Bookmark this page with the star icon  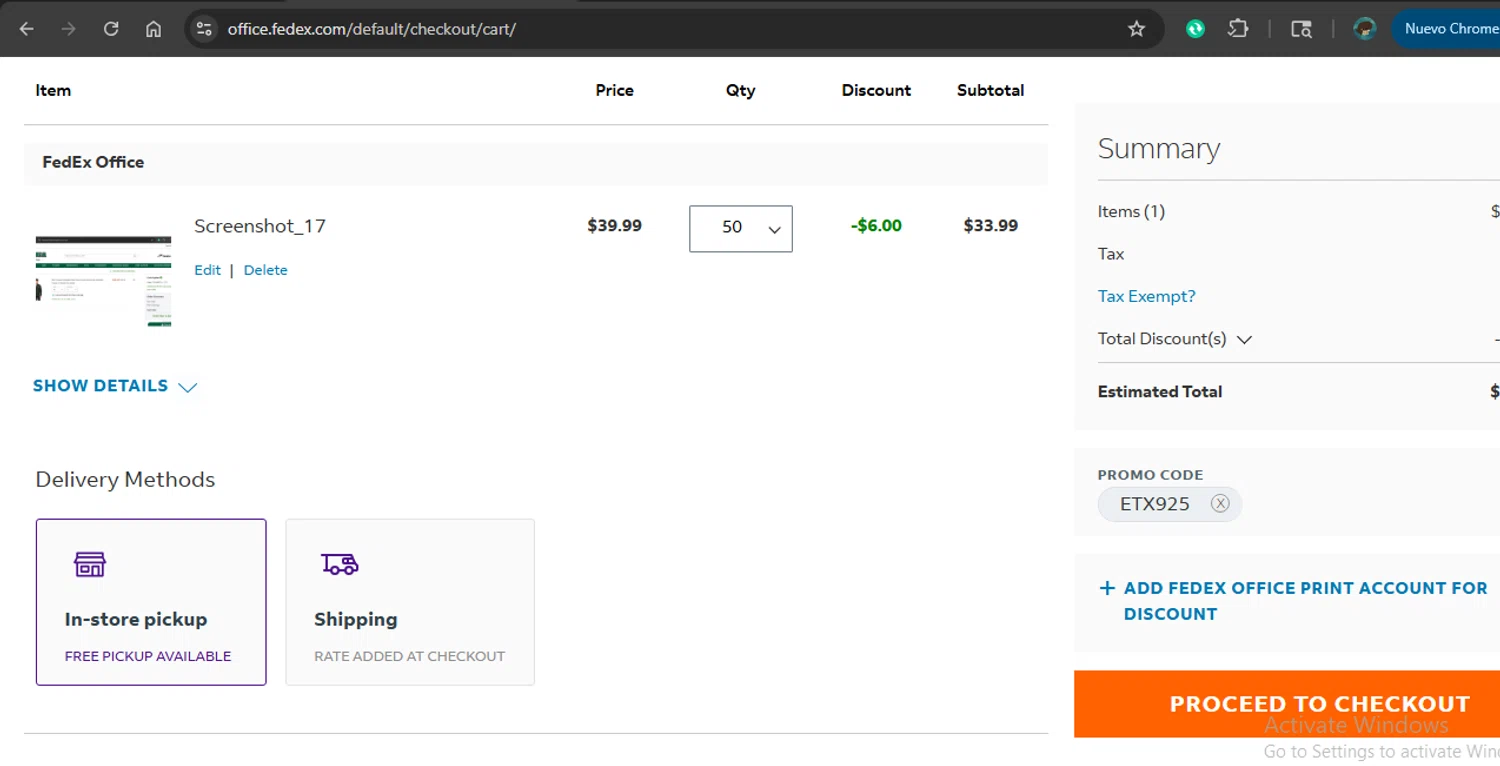1136,29
